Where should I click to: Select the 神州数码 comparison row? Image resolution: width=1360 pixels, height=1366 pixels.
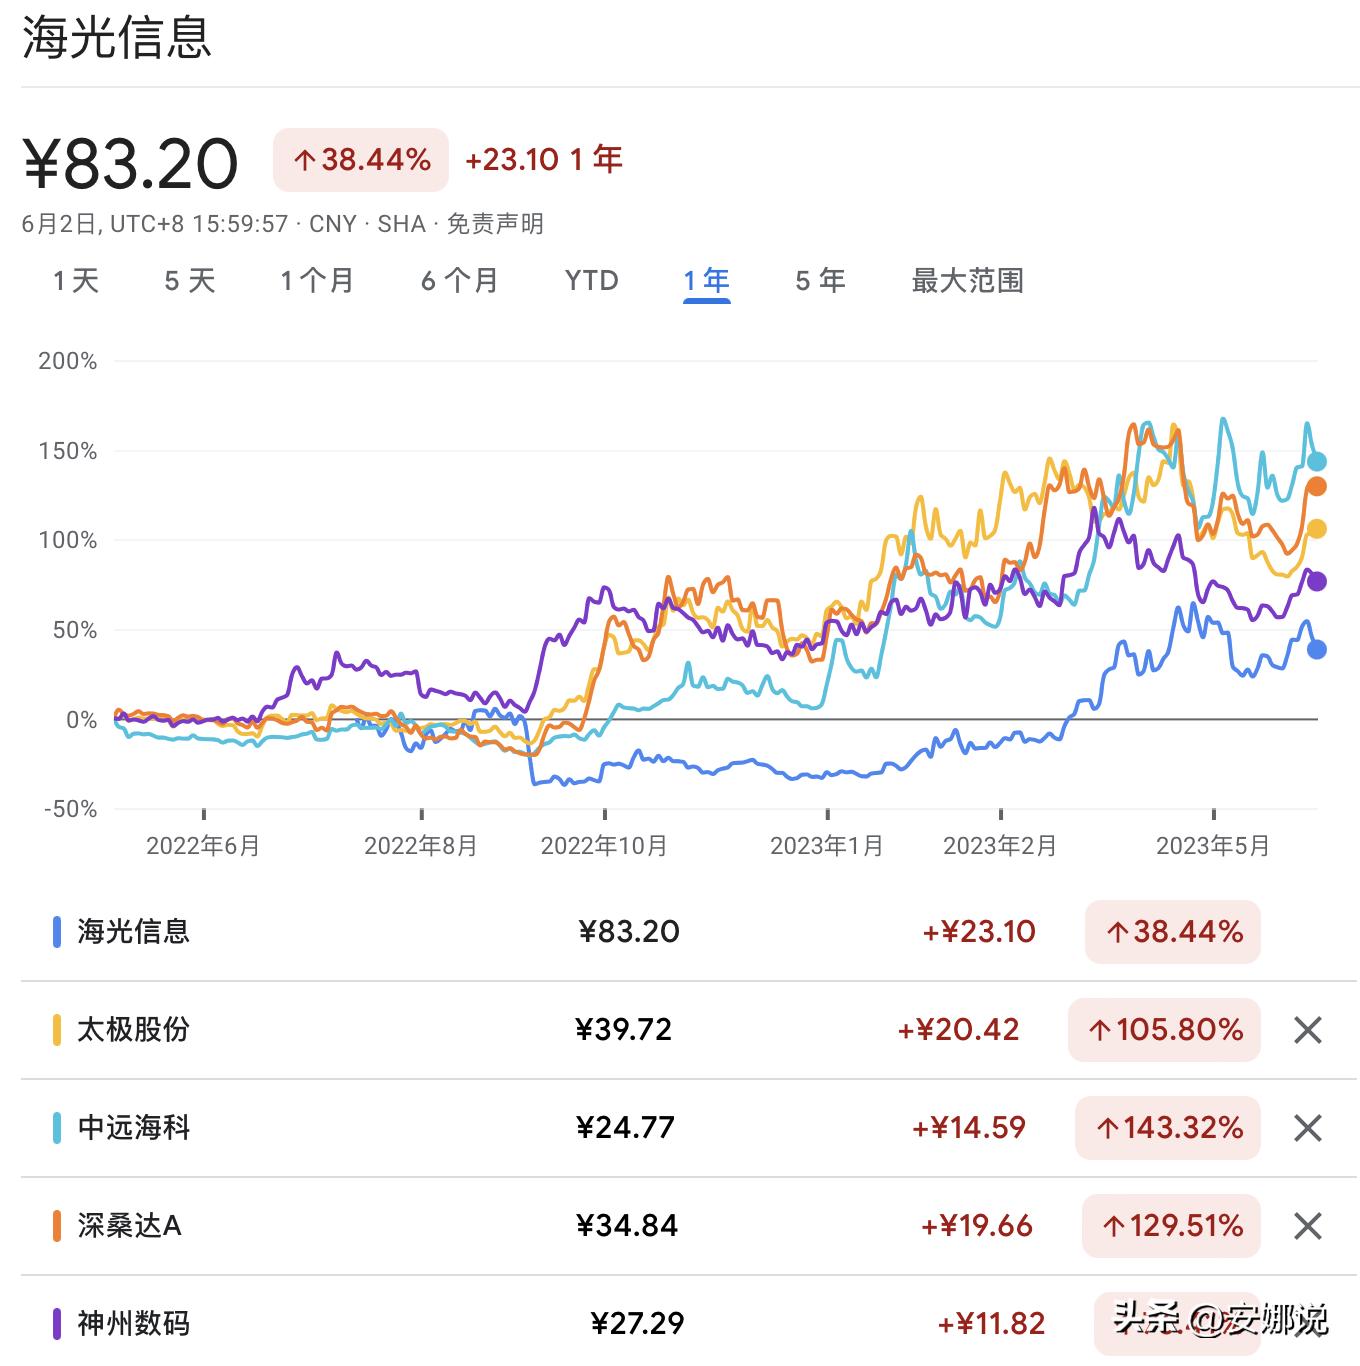[400, 1322]
